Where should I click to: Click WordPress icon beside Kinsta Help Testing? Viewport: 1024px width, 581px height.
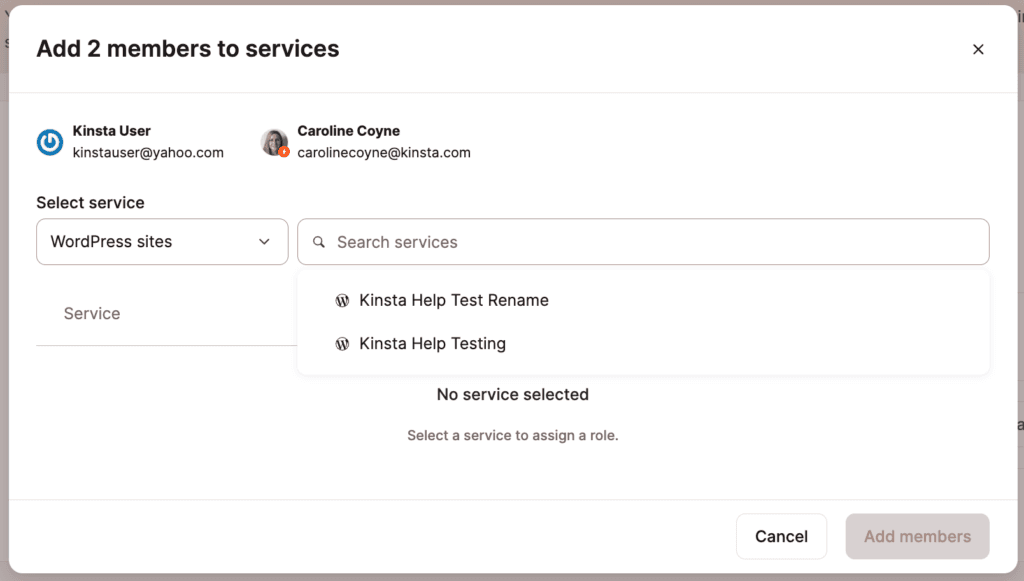tap(342, 343)
